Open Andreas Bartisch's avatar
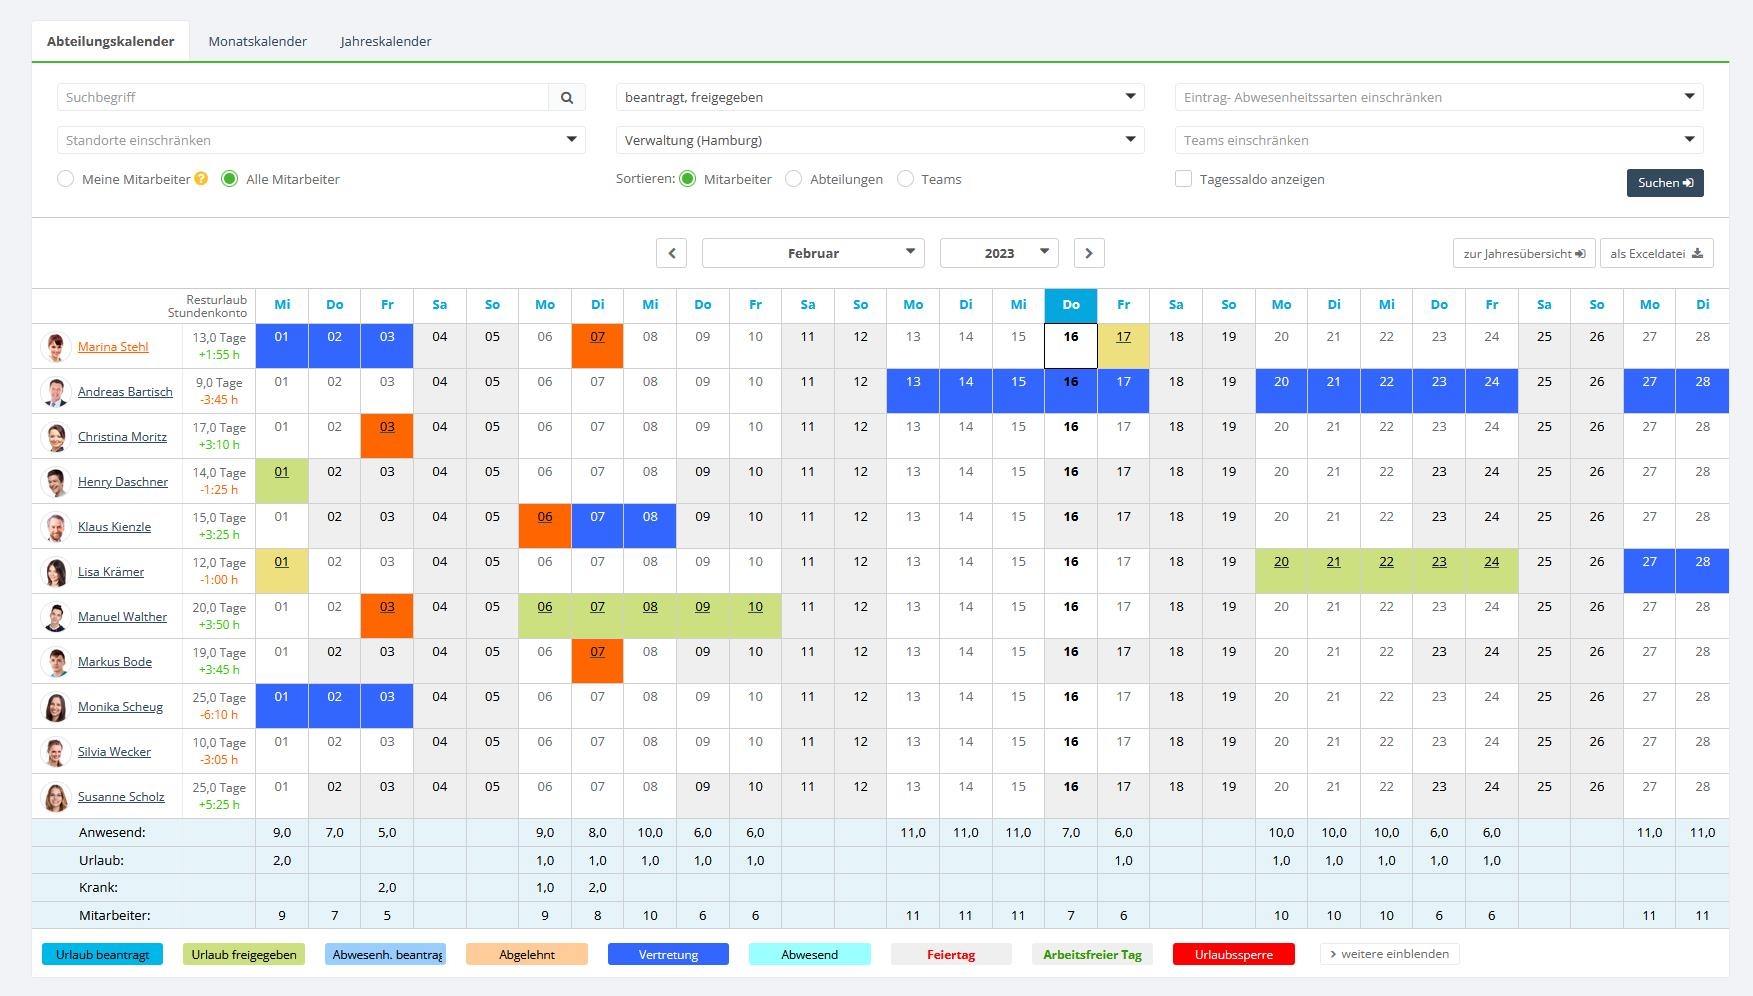1753x996 pixels. coord(56,392)
